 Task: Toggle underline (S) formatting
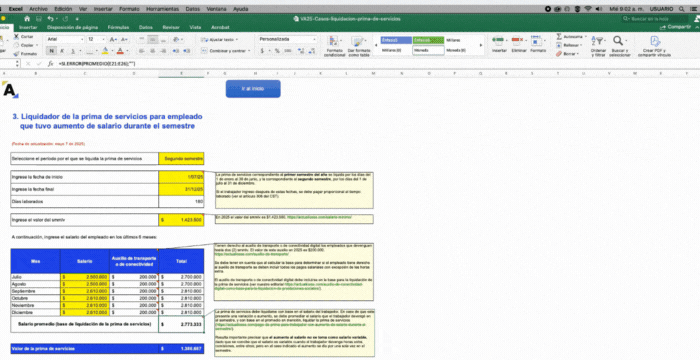(72, 51)
